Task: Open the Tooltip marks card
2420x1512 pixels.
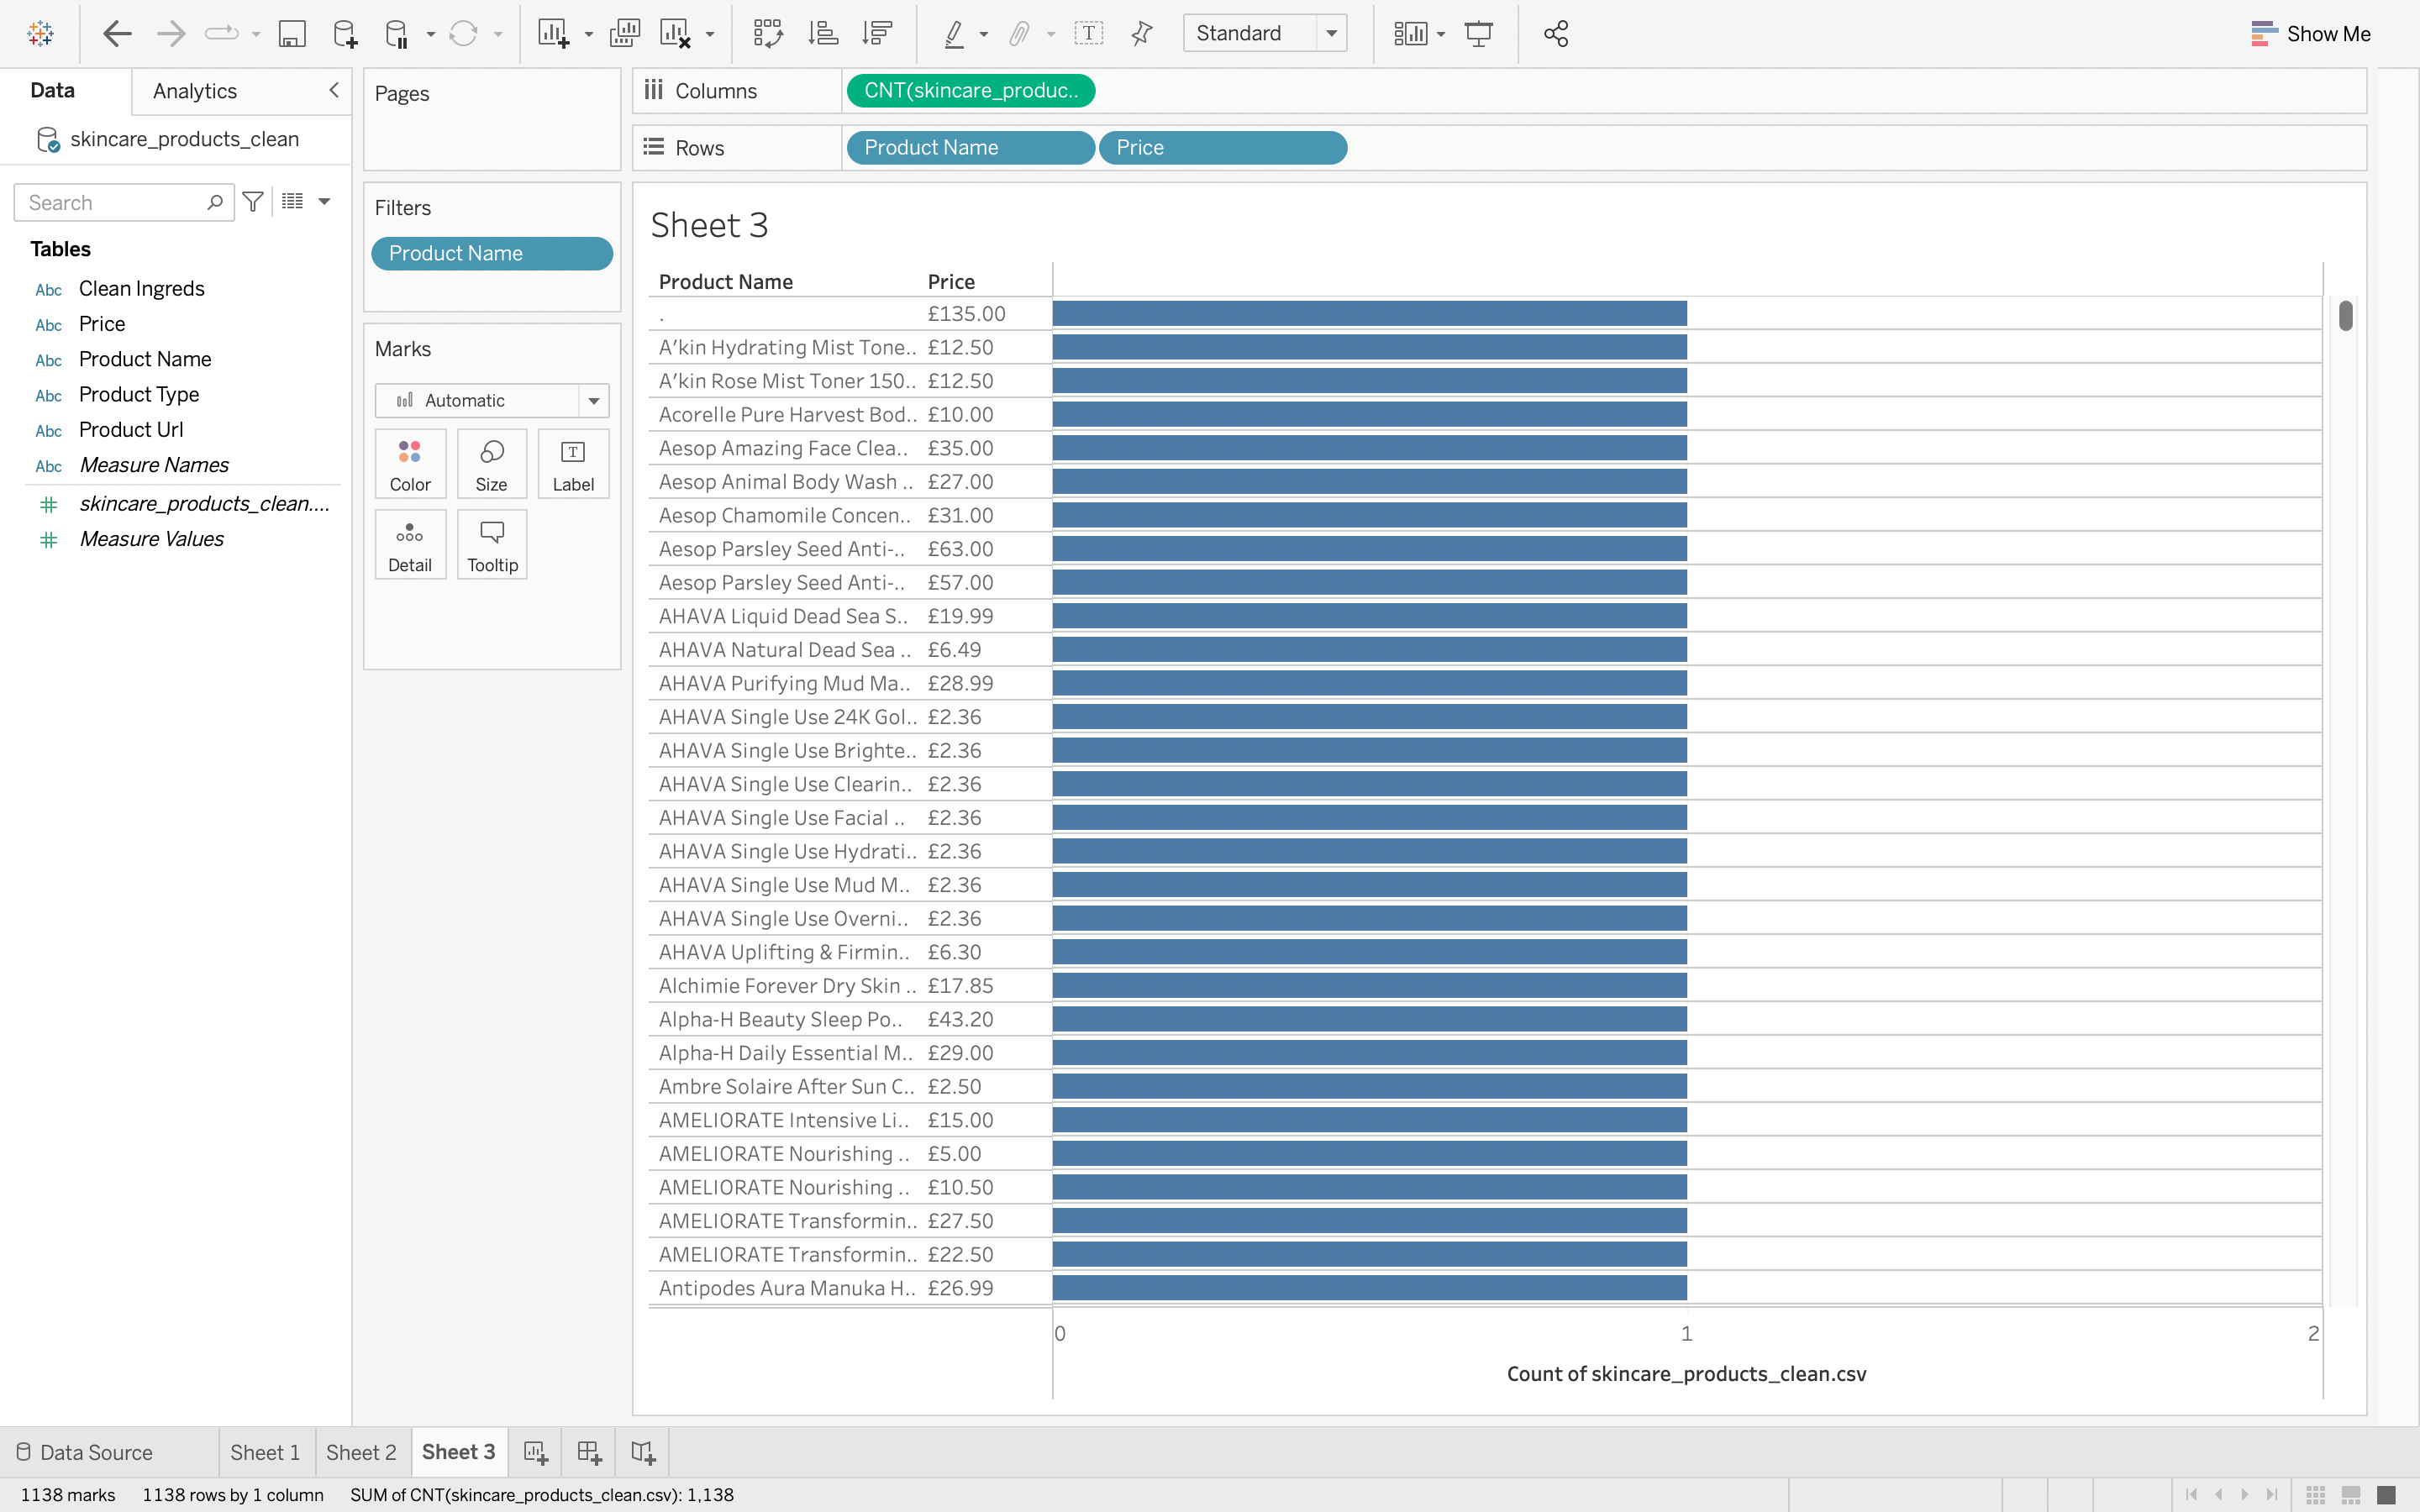Action: 492,545
